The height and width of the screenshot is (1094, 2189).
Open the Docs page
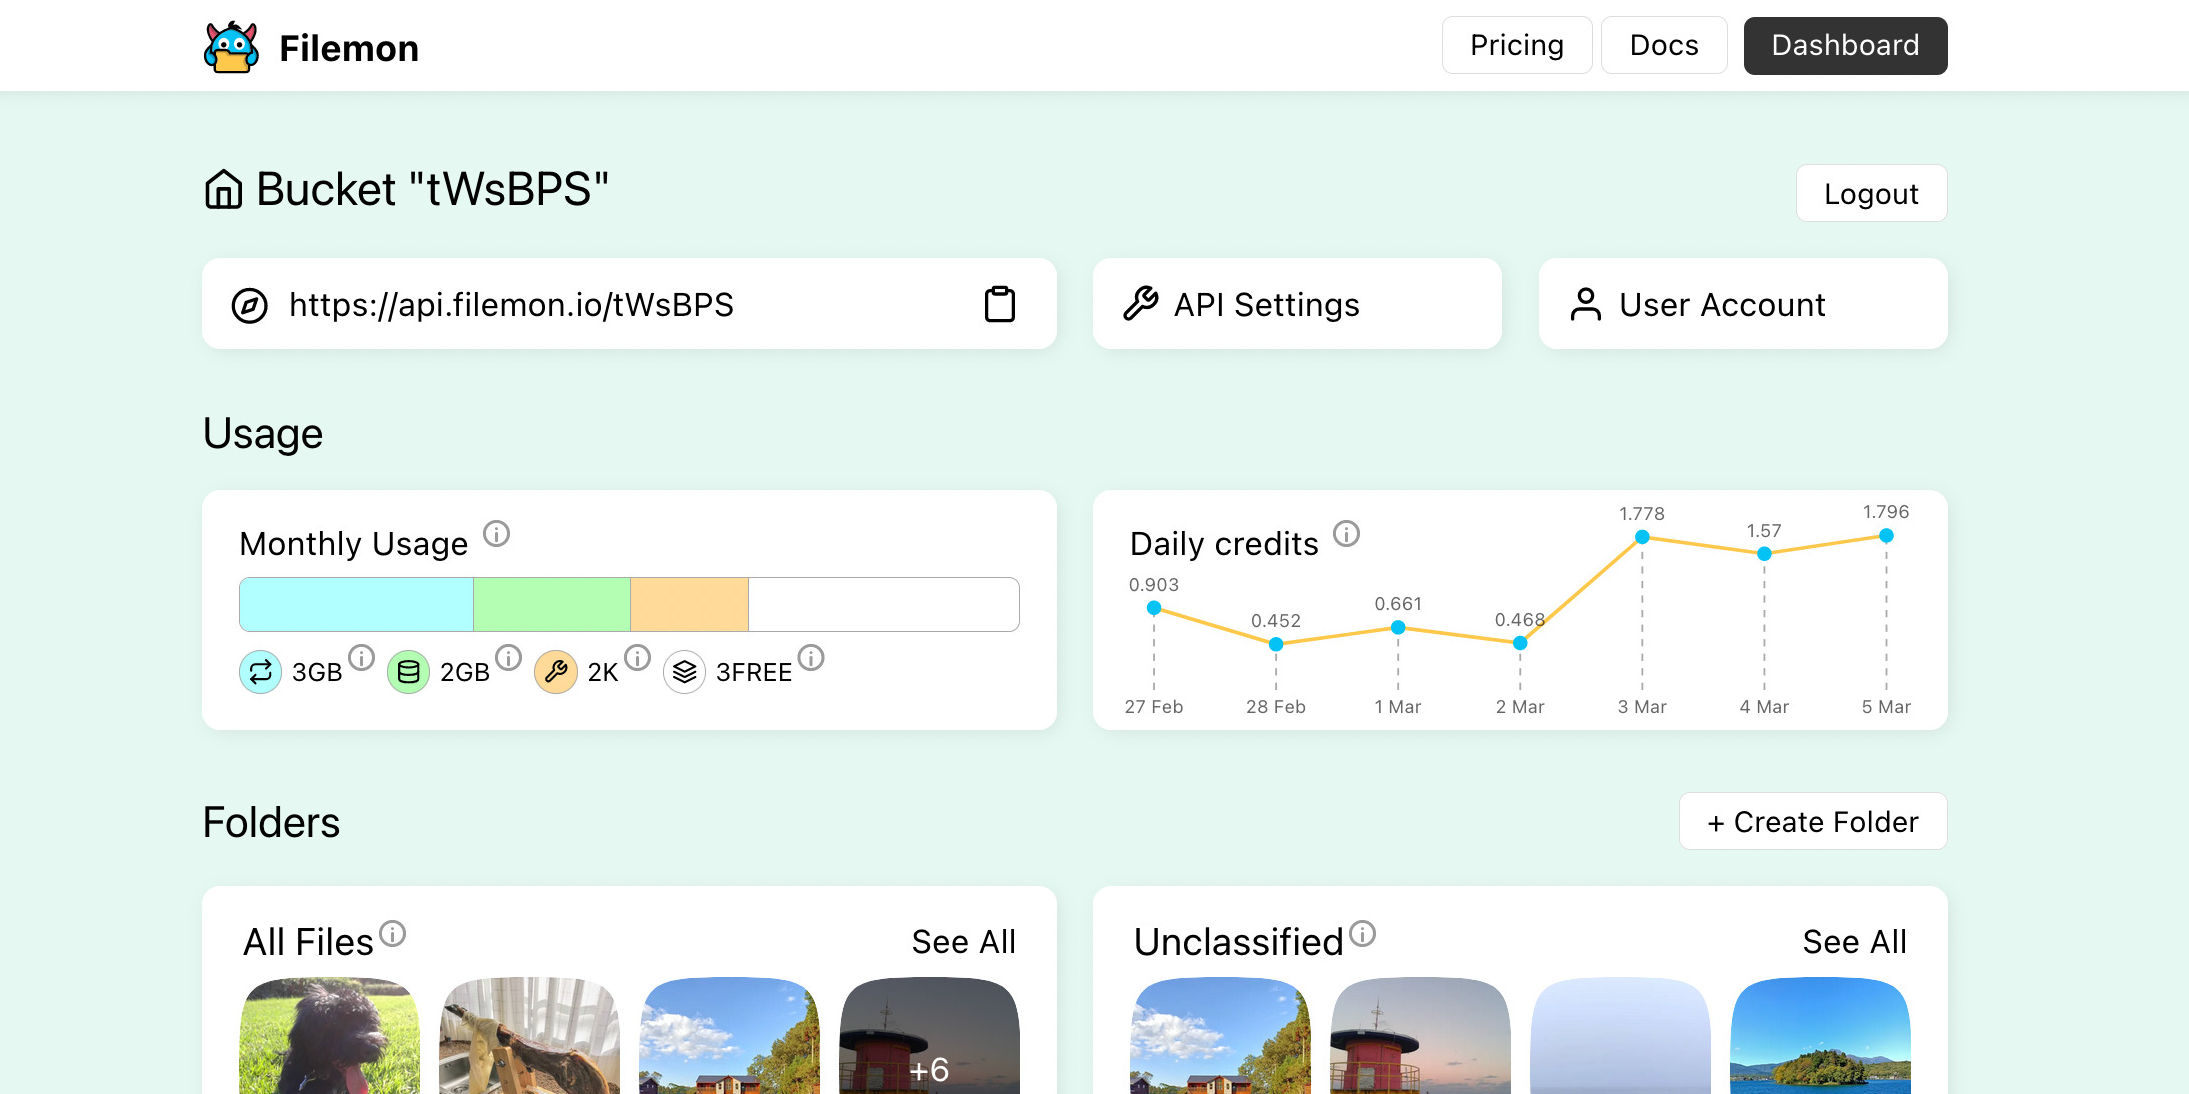click(1663, 46)
